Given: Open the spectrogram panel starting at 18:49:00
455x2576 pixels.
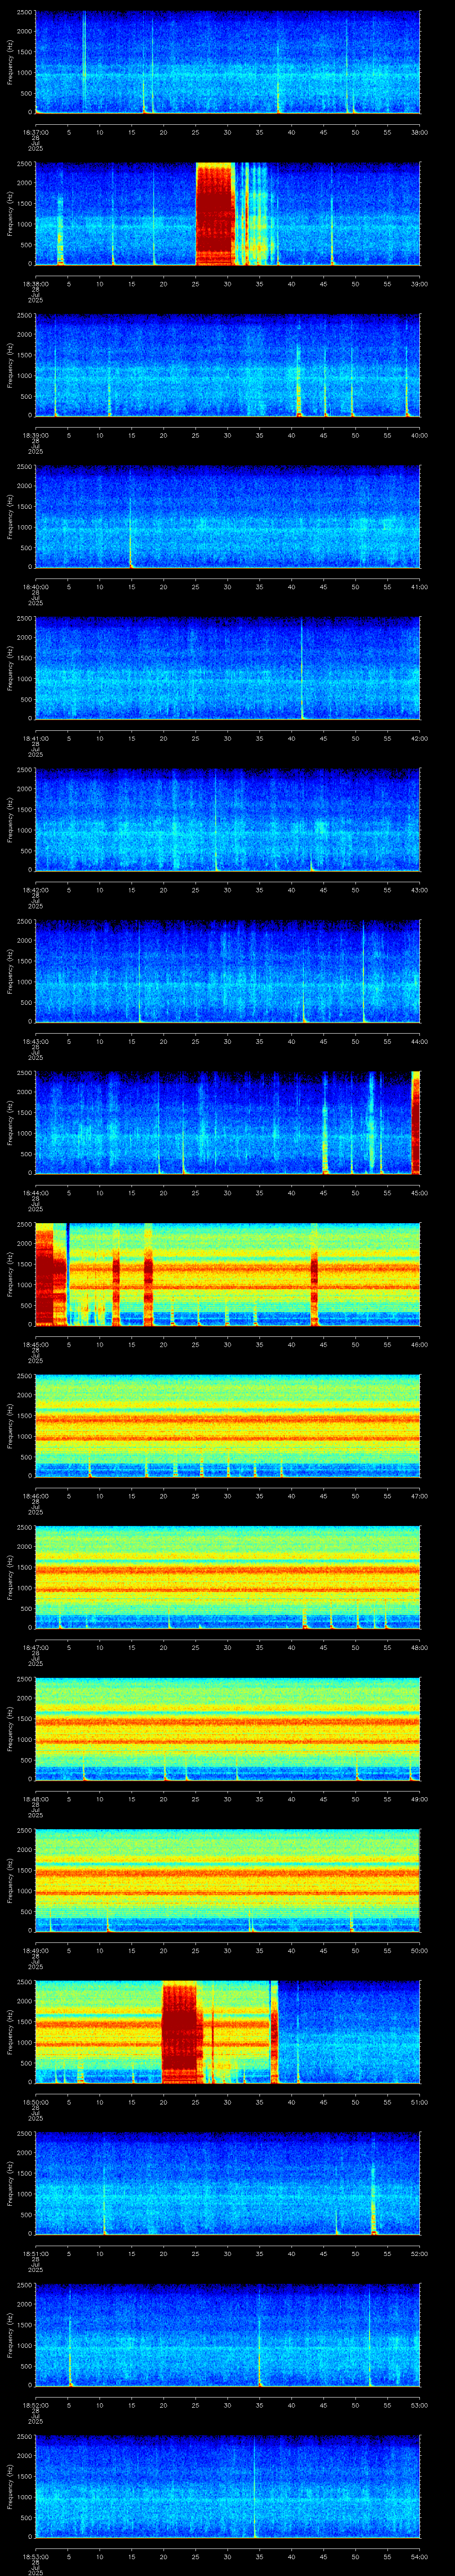Looking at the screenshot, I should pyautogui.click(x=227, y=1880).
